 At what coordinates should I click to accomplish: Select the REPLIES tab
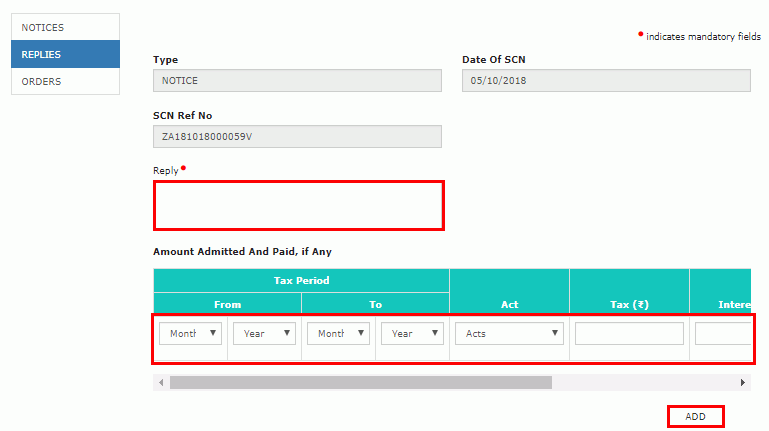[65, 54]
